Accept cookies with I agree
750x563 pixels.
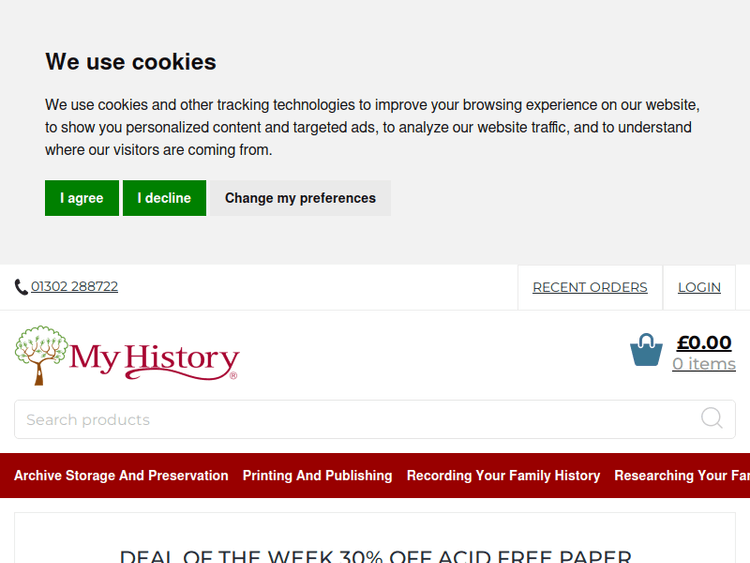pyautogui.click(x=82, y=198)
